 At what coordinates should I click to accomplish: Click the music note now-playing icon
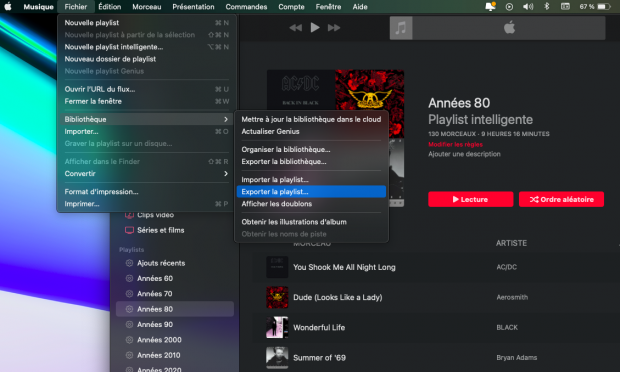[401, 28]
